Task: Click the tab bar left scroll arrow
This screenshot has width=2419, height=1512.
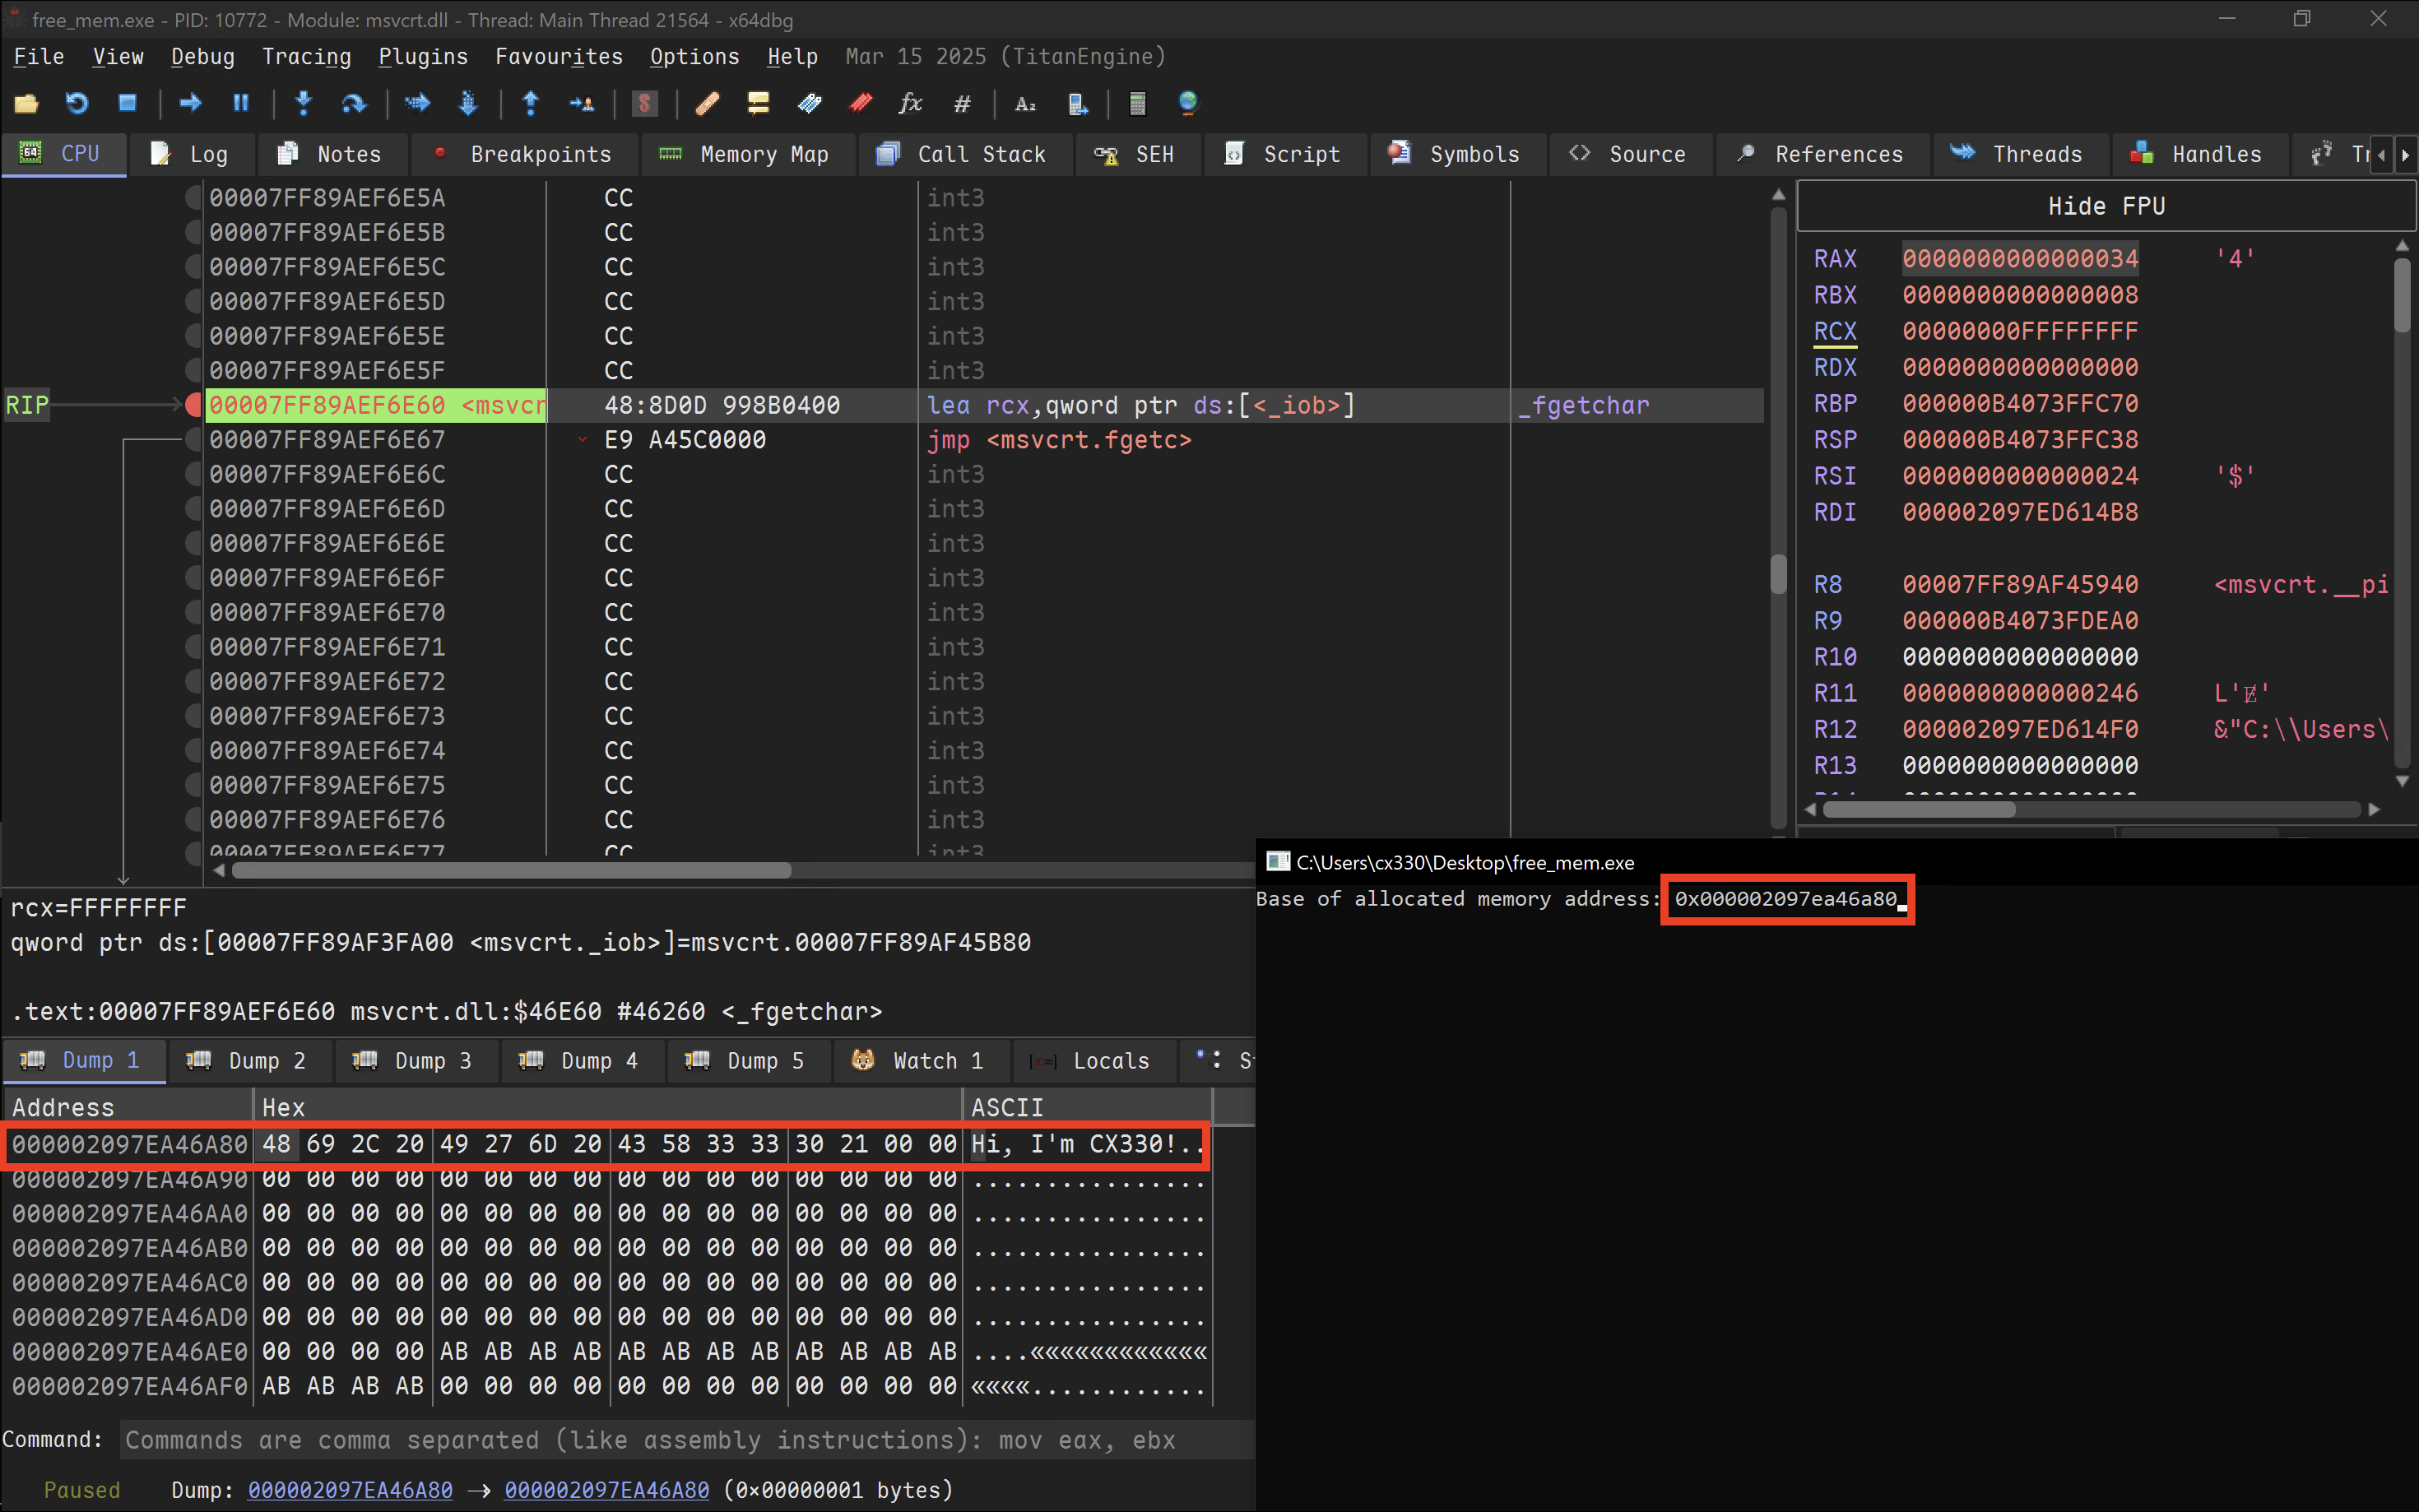Action: click(x=2381, y=155)
